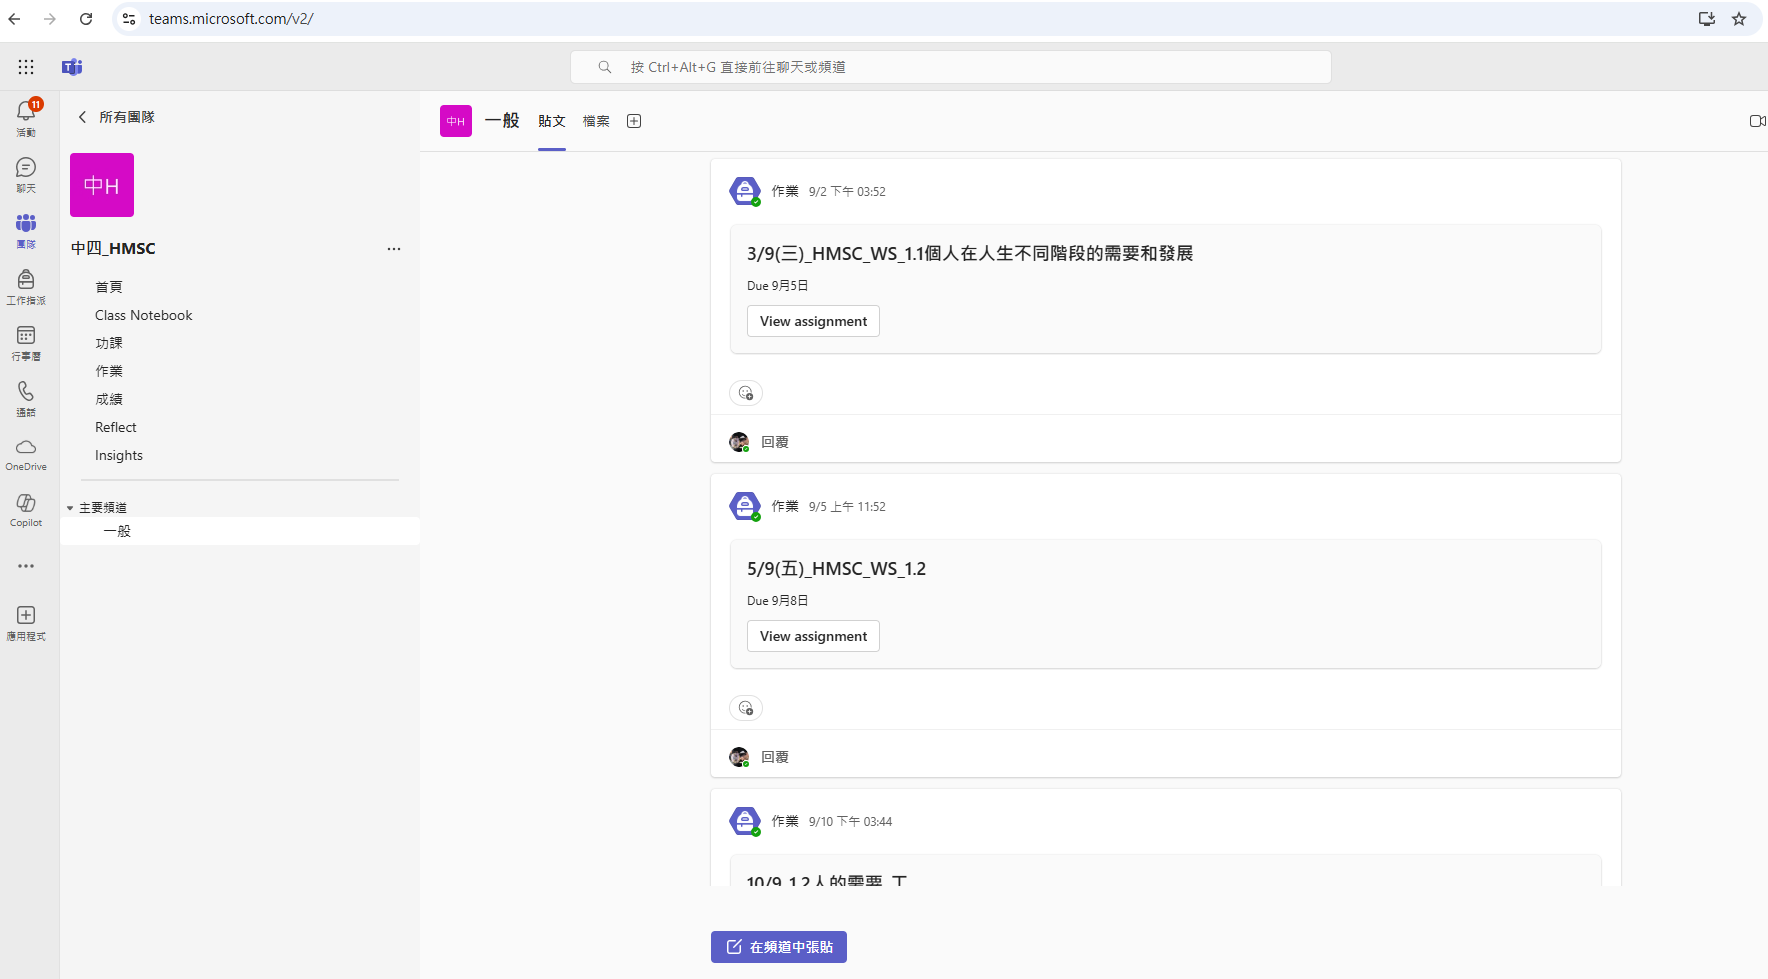This screenshot has height=979, width=1768.
Task: Click the search box at the top
Action: 950,67
